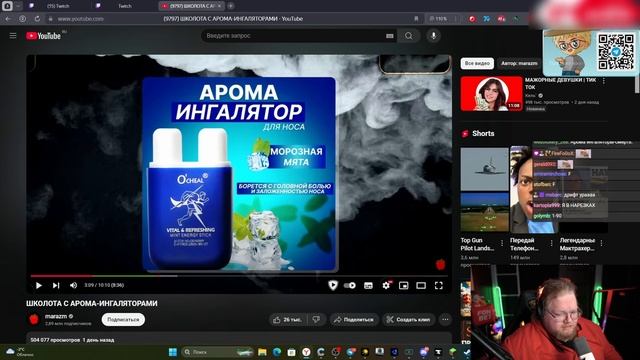Skip to the next video
This screenshot has height=360, width=640.
(56, 285)
